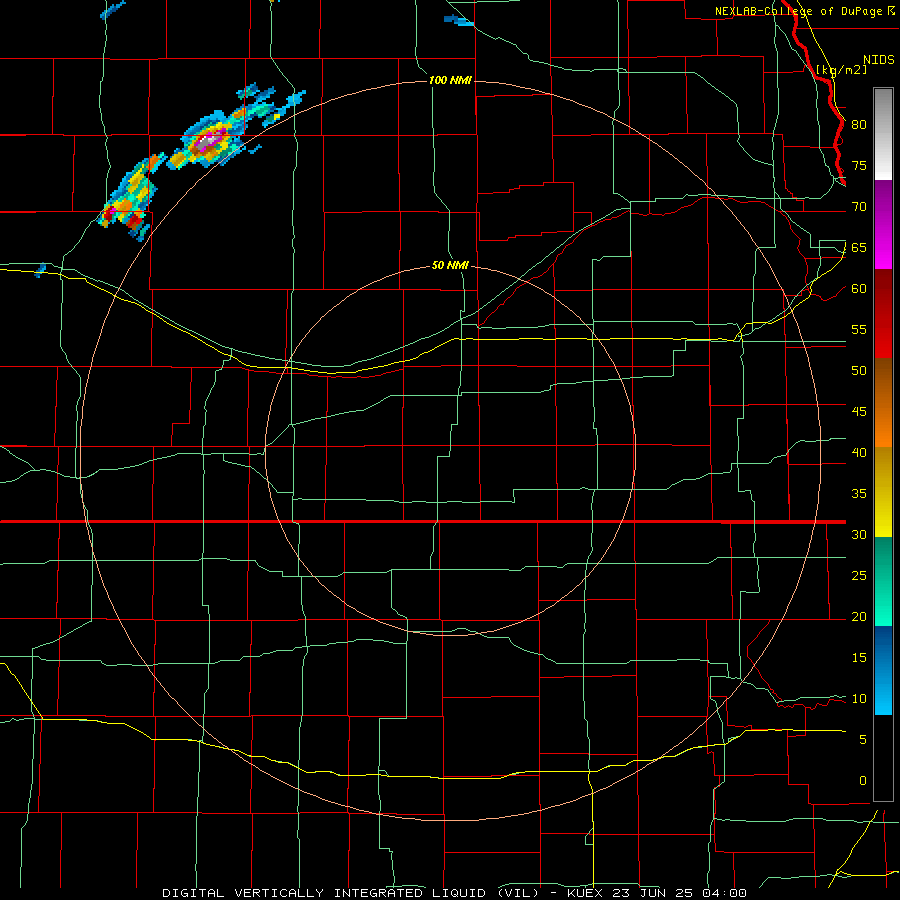
Task: Click the orange-brown segment of the color bar
Action: (883, 402)
